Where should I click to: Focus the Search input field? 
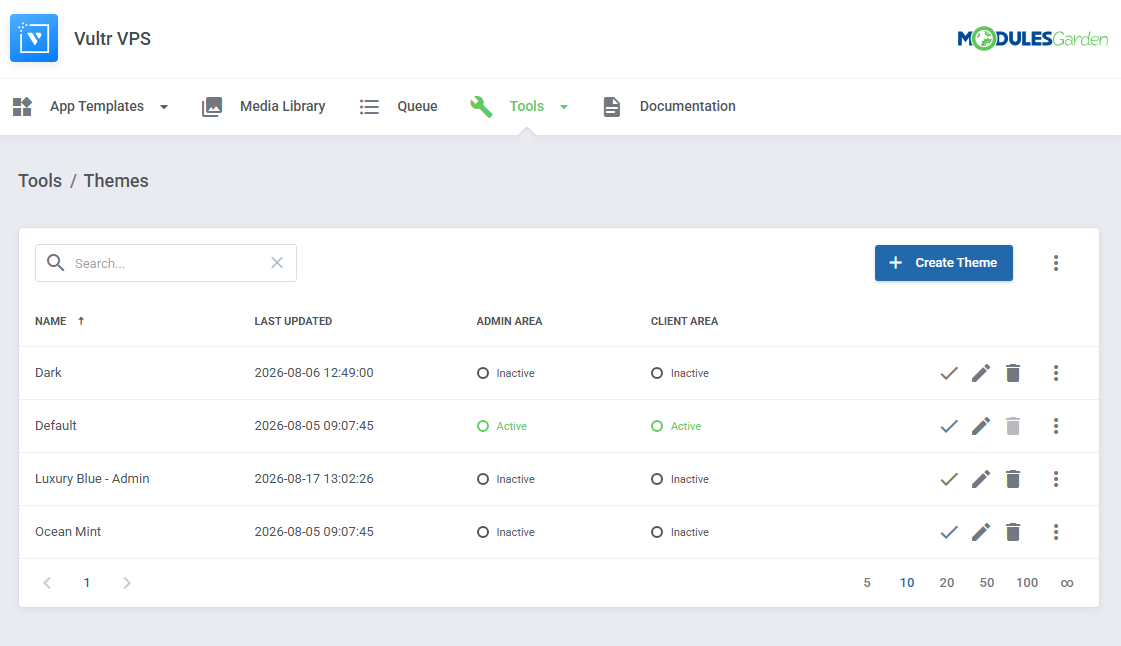click(x=166, y=263)
